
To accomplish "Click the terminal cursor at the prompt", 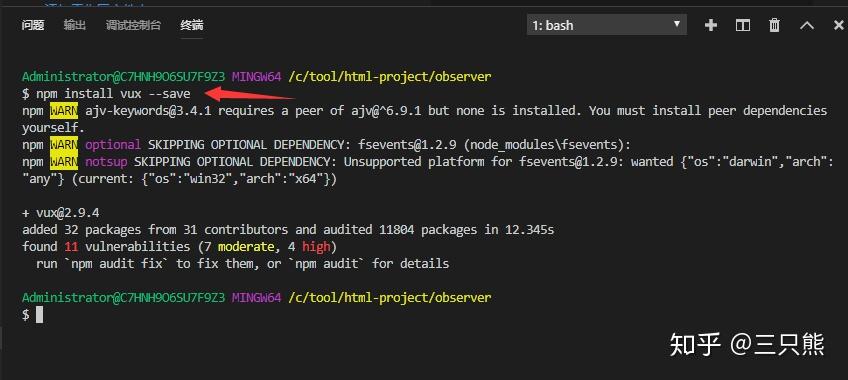I will (39, 315).
